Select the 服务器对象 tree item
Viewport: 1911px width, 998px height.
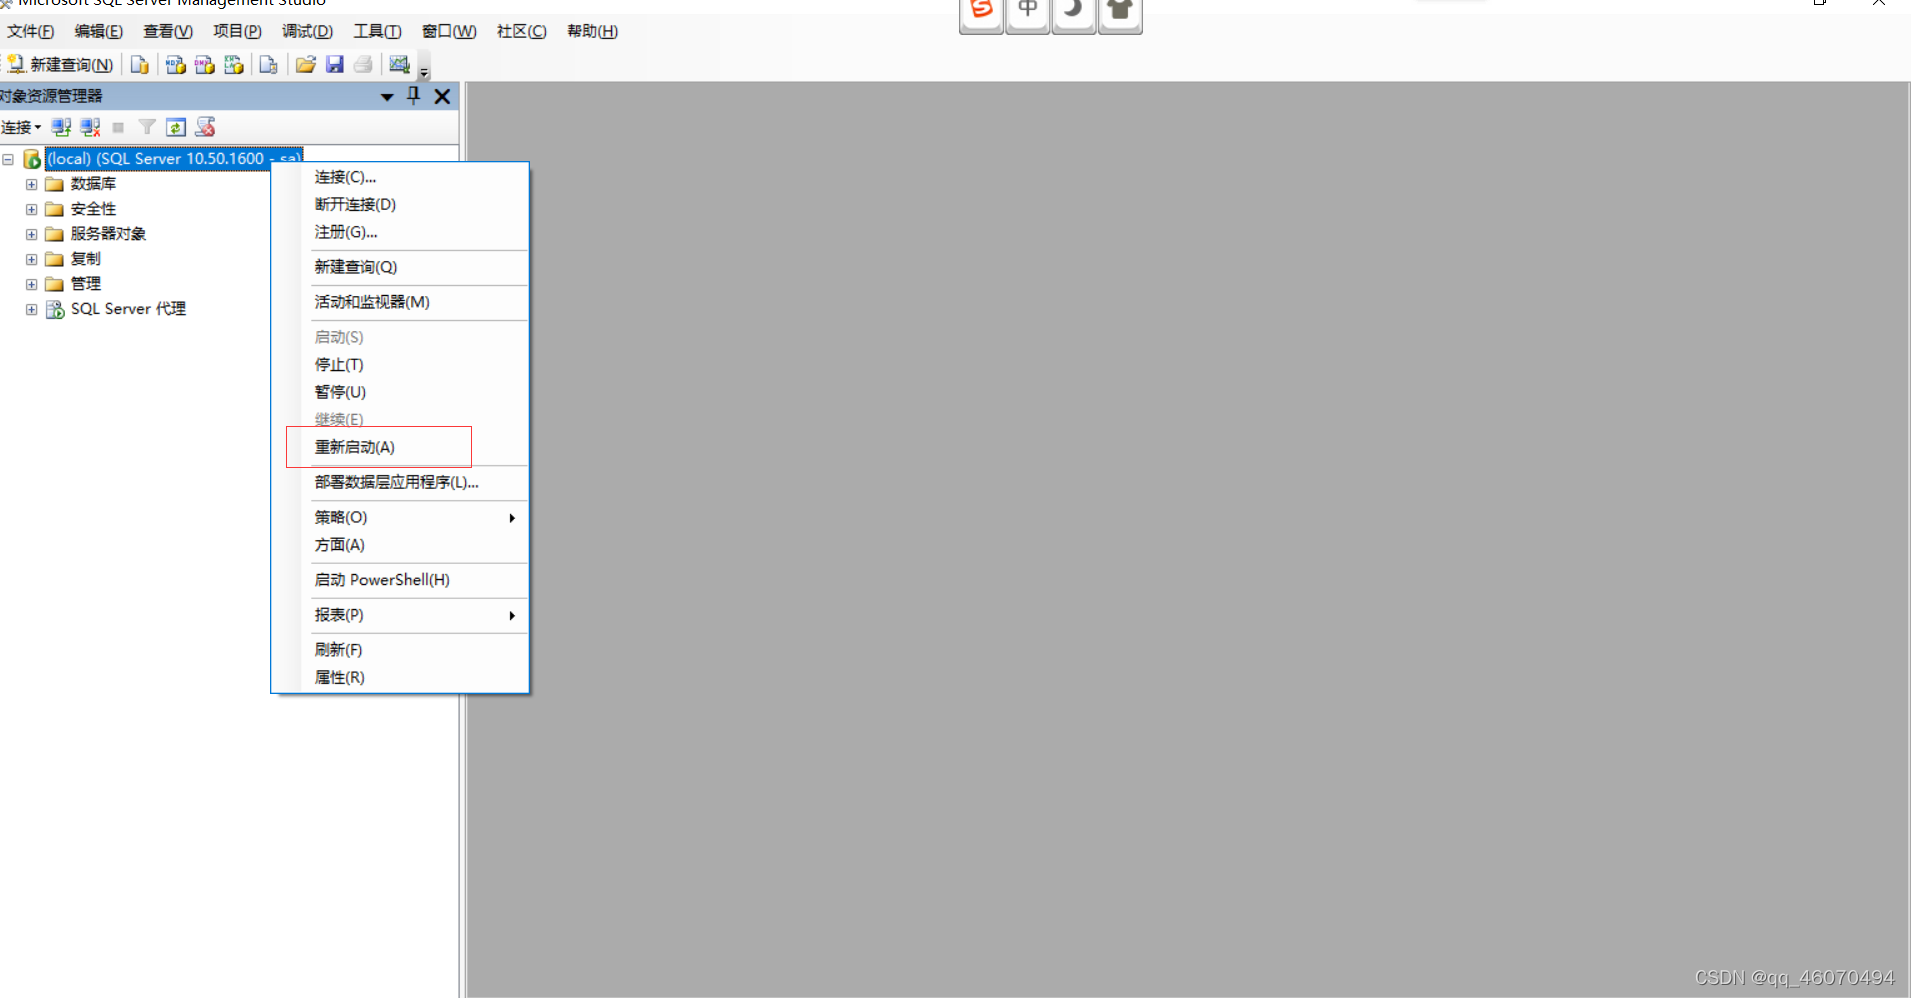click(x=108, y=234)
